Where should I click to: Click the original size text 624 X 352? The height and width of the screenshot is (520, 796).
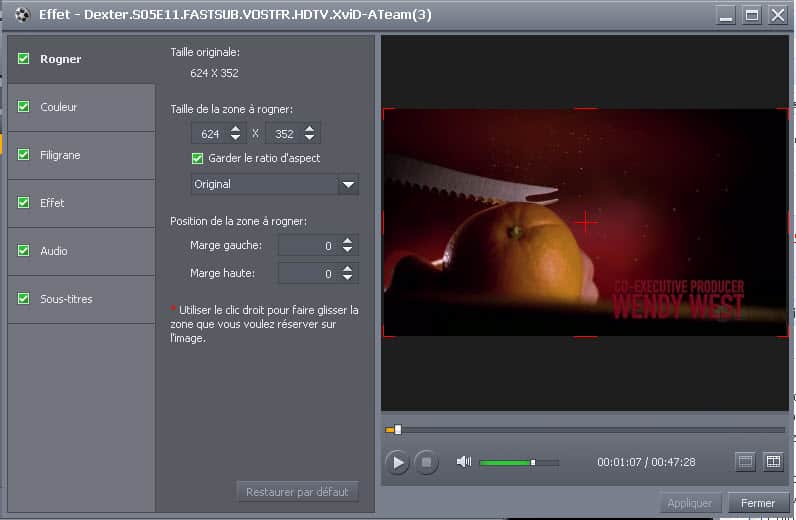click(x=214, y=73)
